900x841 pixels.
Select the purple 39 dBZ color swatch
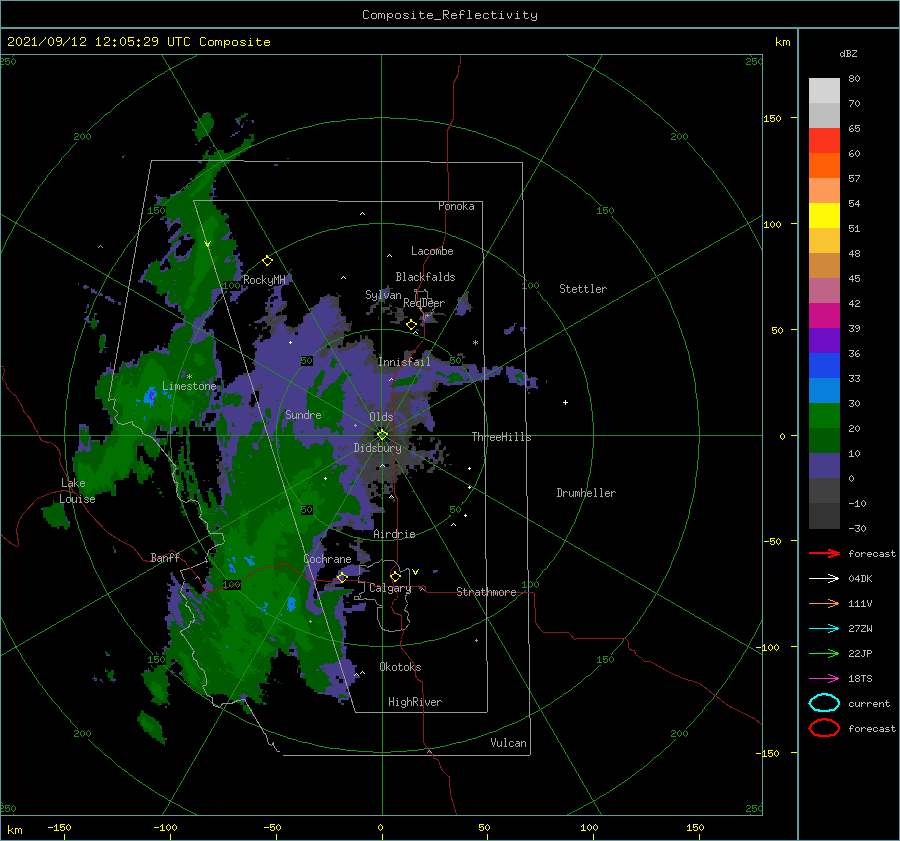click(x=824, y=341)
